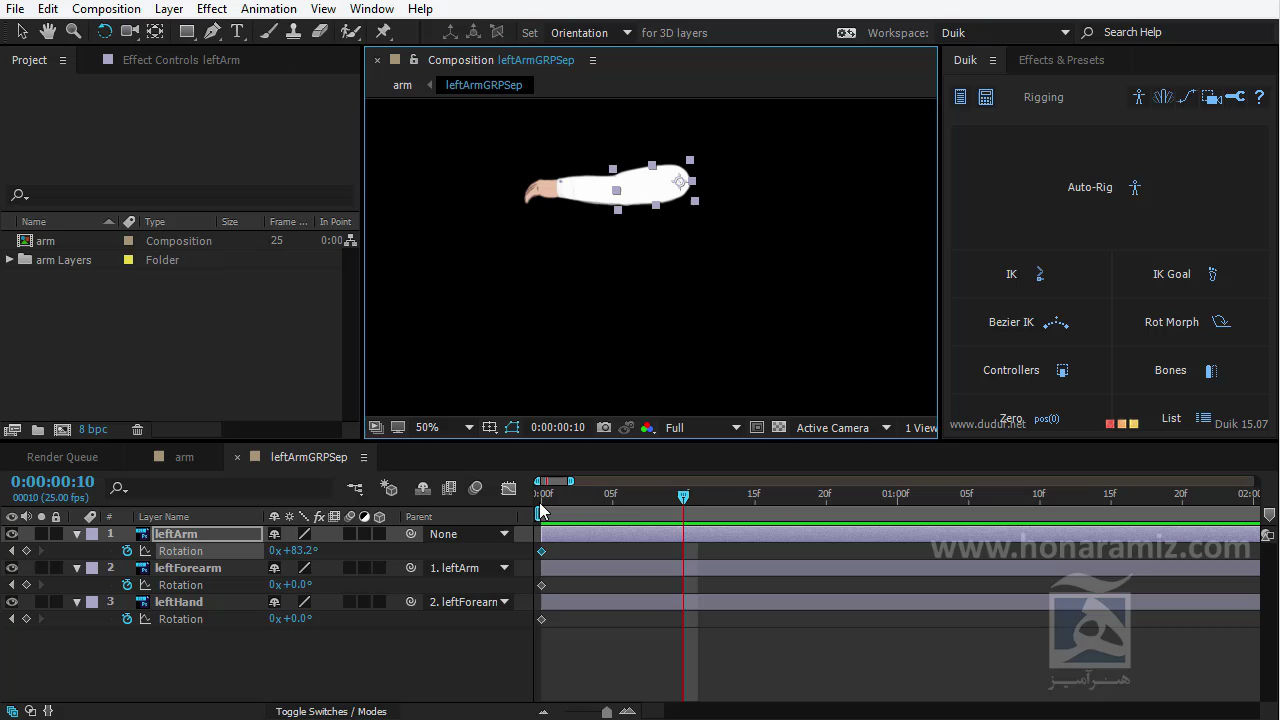Enable Draft 3D in timeline
The image size is (1280, 720).
point(389,488)
